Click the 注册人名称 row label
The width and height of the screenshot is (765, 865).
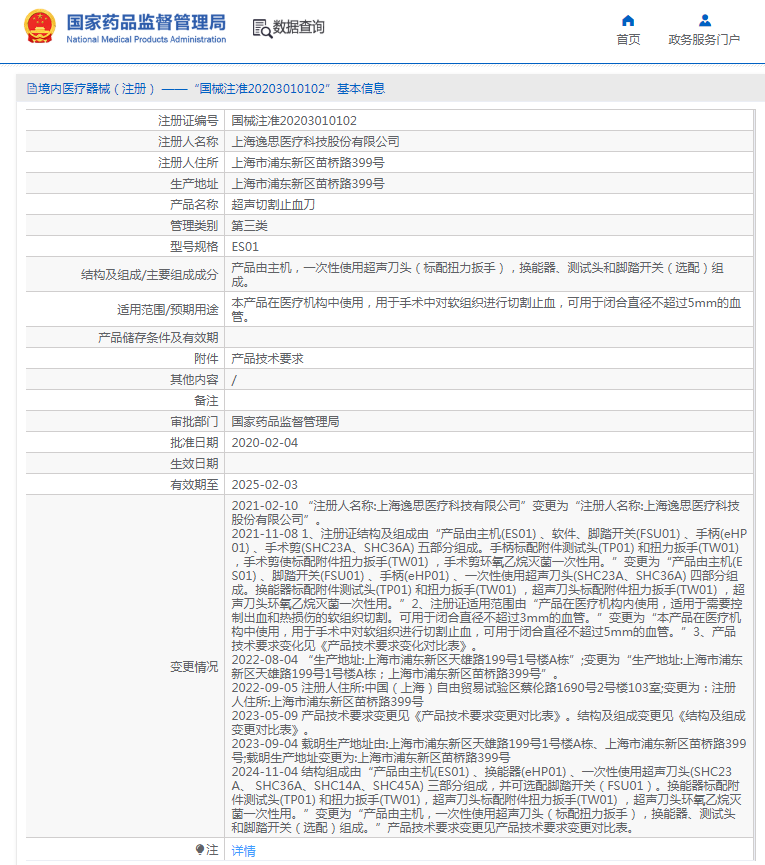[x=188, y=142]
